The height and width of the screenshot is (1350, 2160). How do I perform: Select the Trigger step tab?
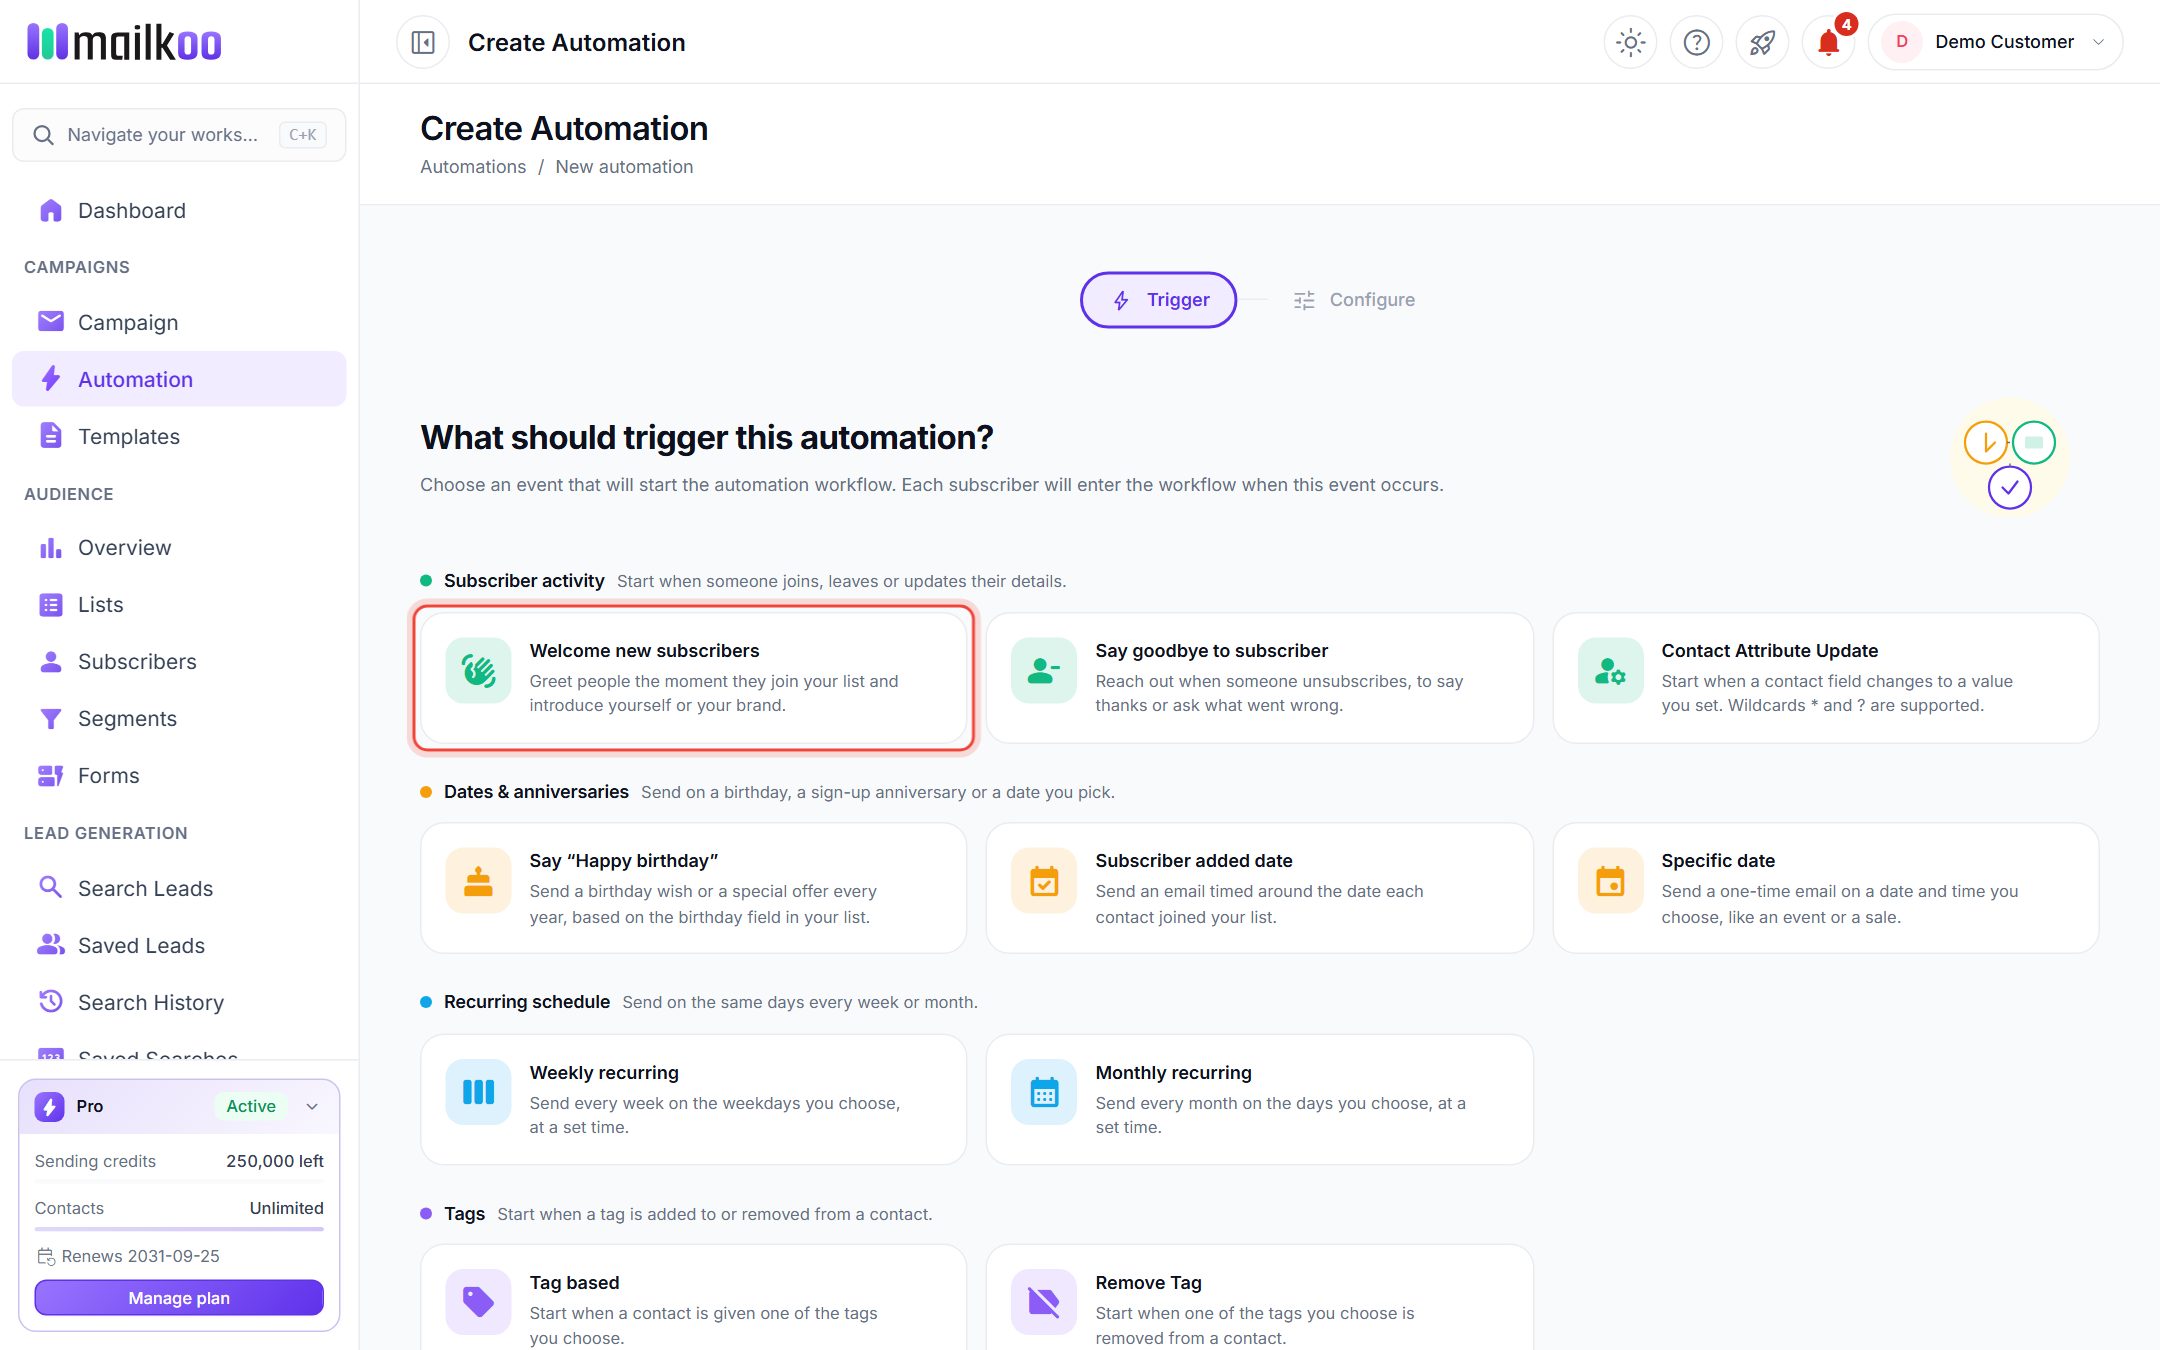point(1158,300)
